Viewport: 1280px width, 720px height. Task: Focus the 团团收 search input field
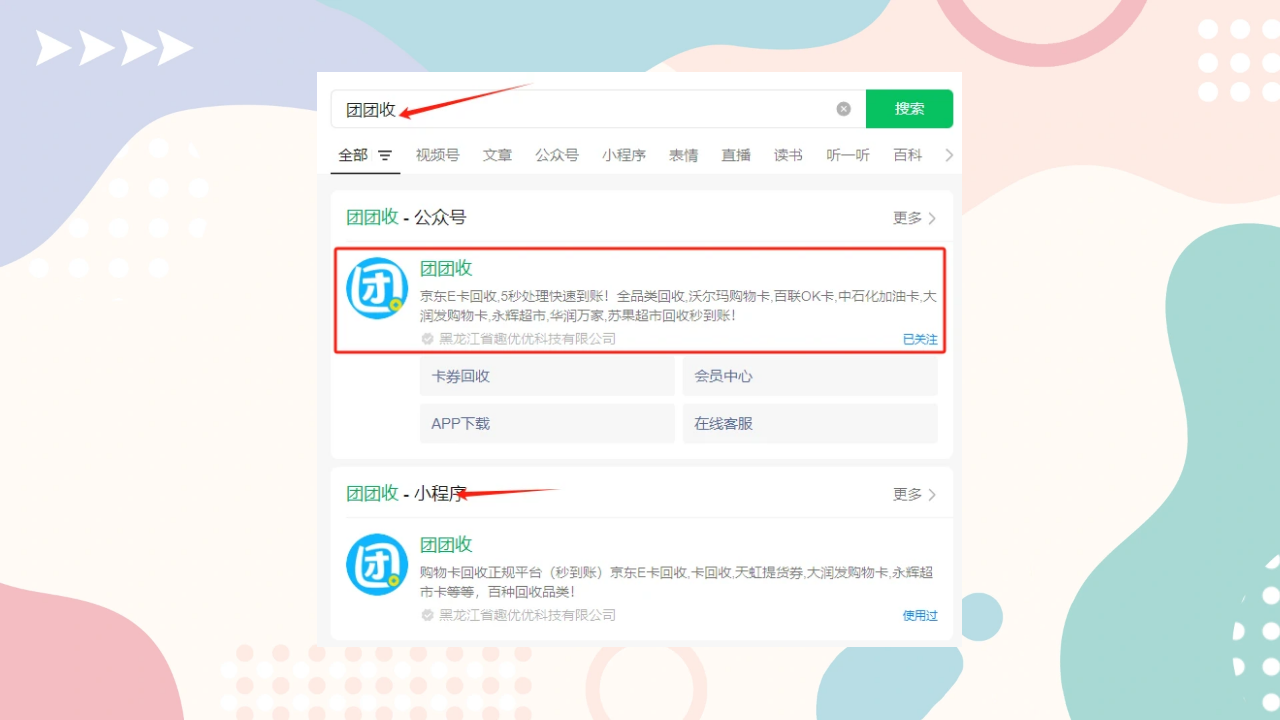598,109
